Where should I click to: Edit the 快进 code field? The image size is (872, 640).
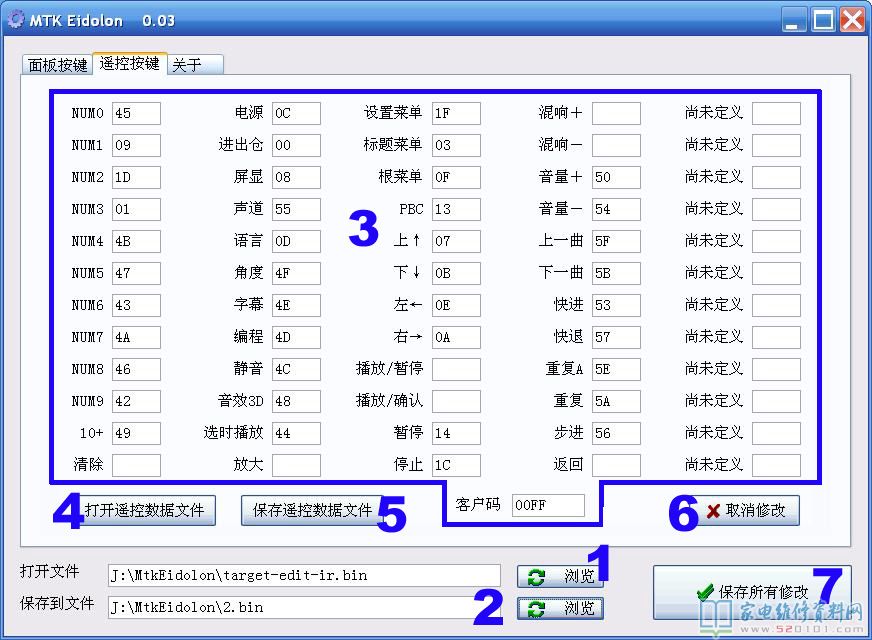pyautogui.click(x=617, y=305)
